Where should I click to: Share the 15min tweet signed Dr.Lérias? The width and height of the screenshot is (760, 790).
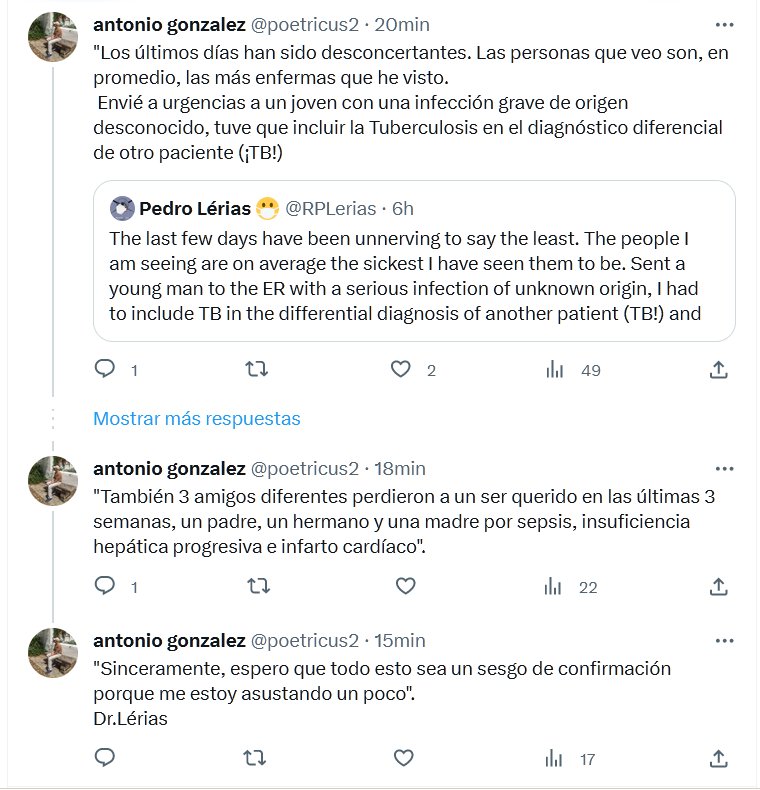[x=717, y=758]
